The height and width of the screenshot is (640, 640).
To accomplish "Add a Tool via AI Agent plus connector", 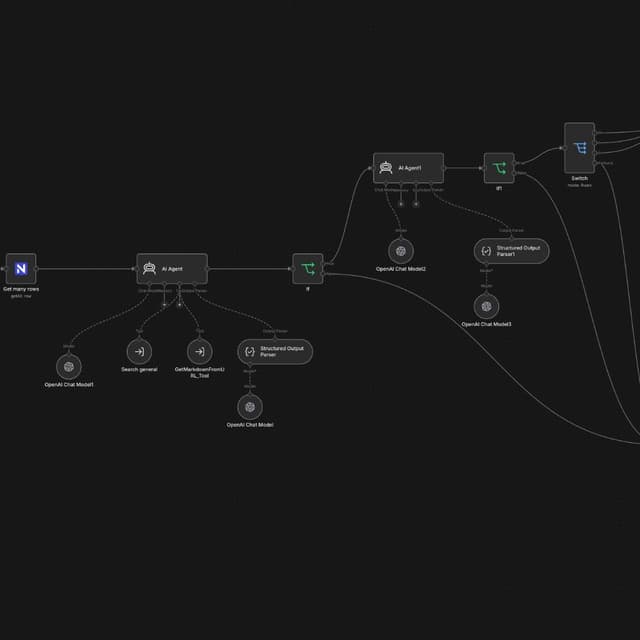I will (179, 304).
